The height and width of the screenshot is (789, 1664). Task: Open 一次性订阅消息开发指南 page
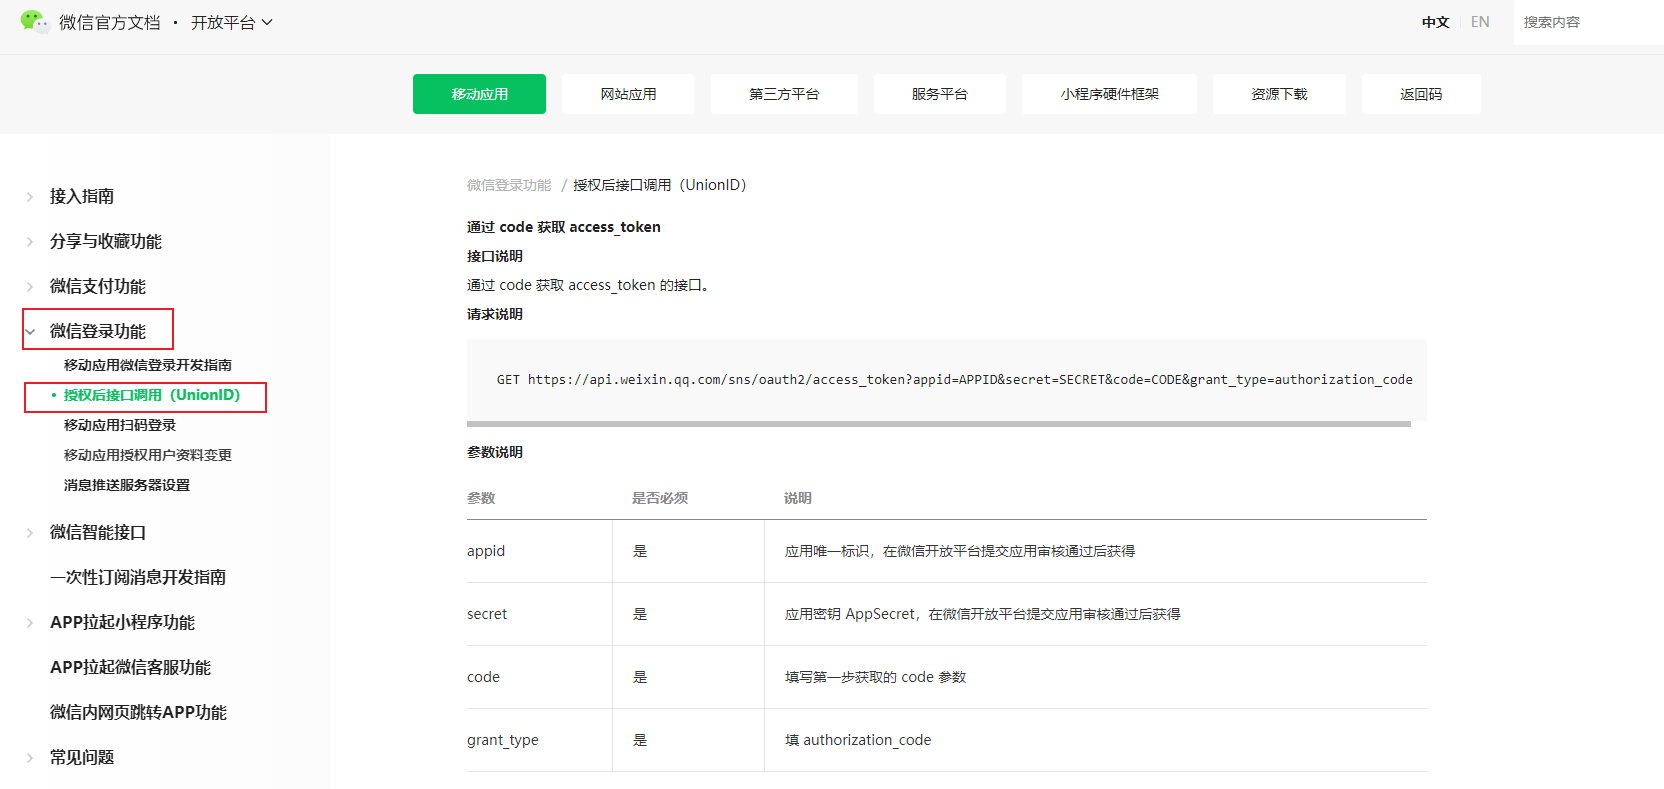[x=138, y=577]
